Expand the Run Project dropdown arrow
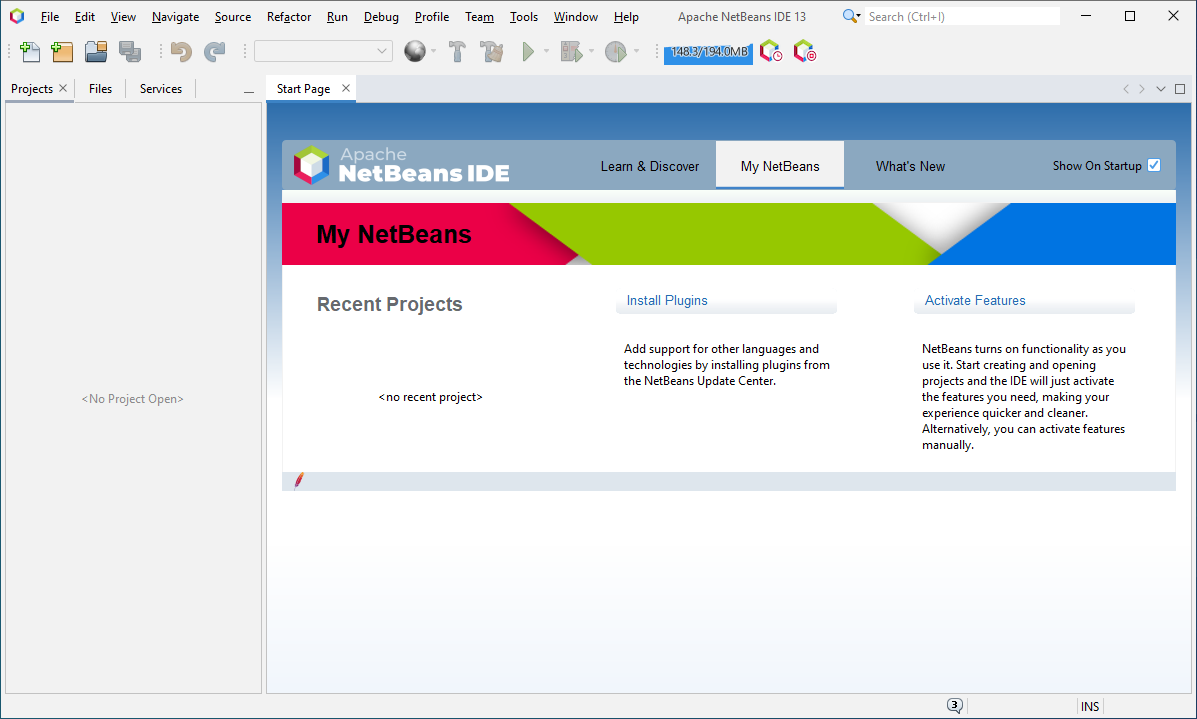The width and height of the screenshot is (1197, 719). (547, 52)
